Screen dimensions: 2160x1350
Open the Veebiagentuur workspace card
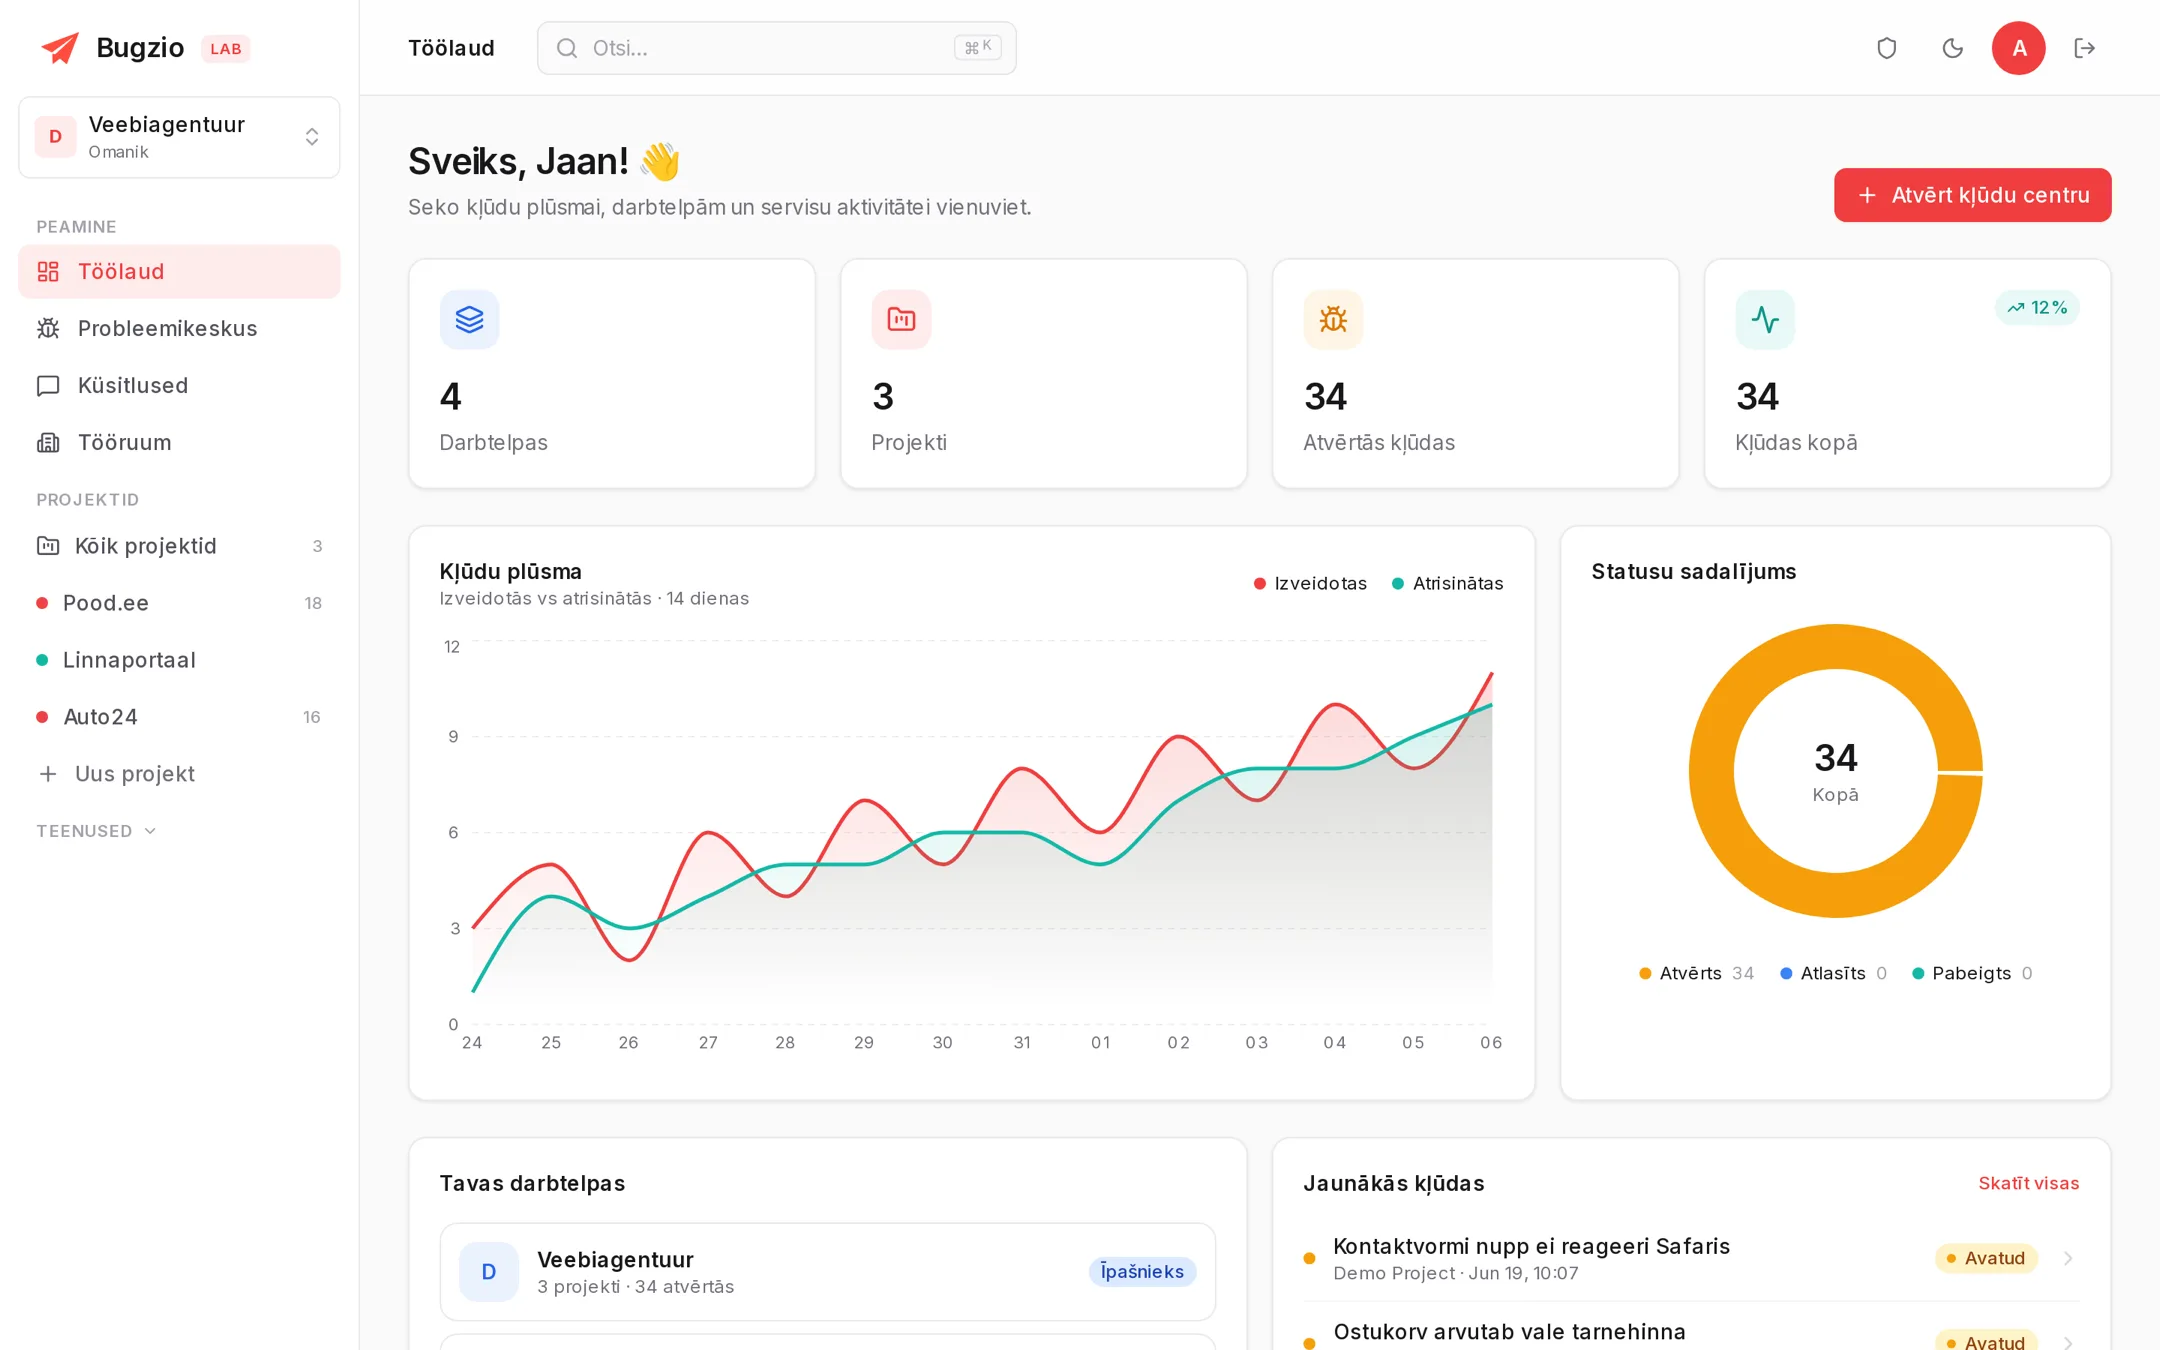click(827, 1272)
